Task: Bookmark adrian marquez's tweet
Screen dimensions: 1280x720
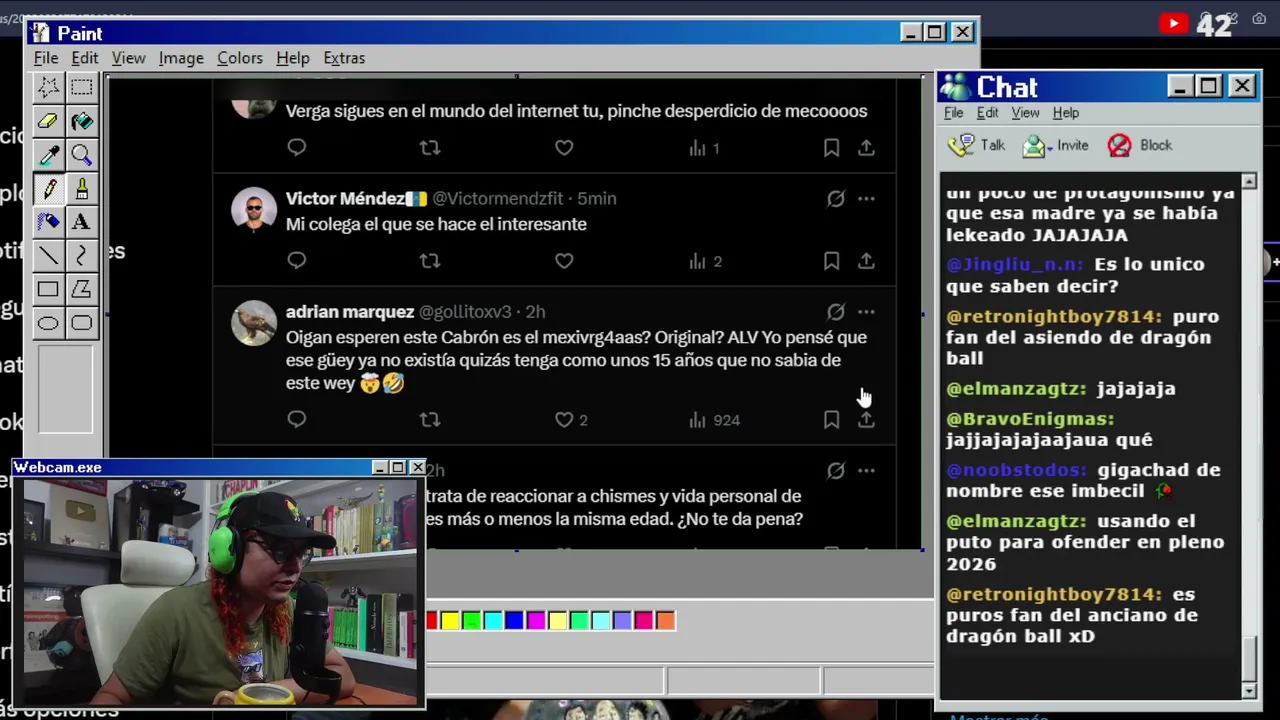Action: tap(831, 420)
